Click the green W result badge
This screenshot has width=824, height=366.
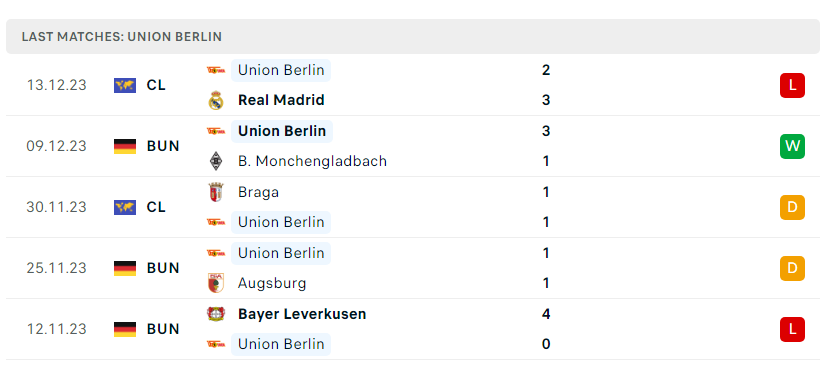coord(792,146)
